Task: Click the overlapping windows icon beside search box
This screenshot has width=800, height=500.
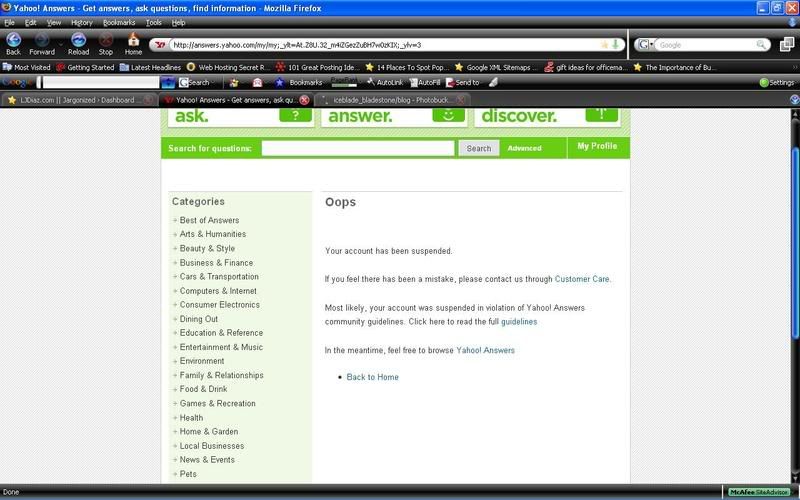Action: pyautogui.click(x=787, y=44)
